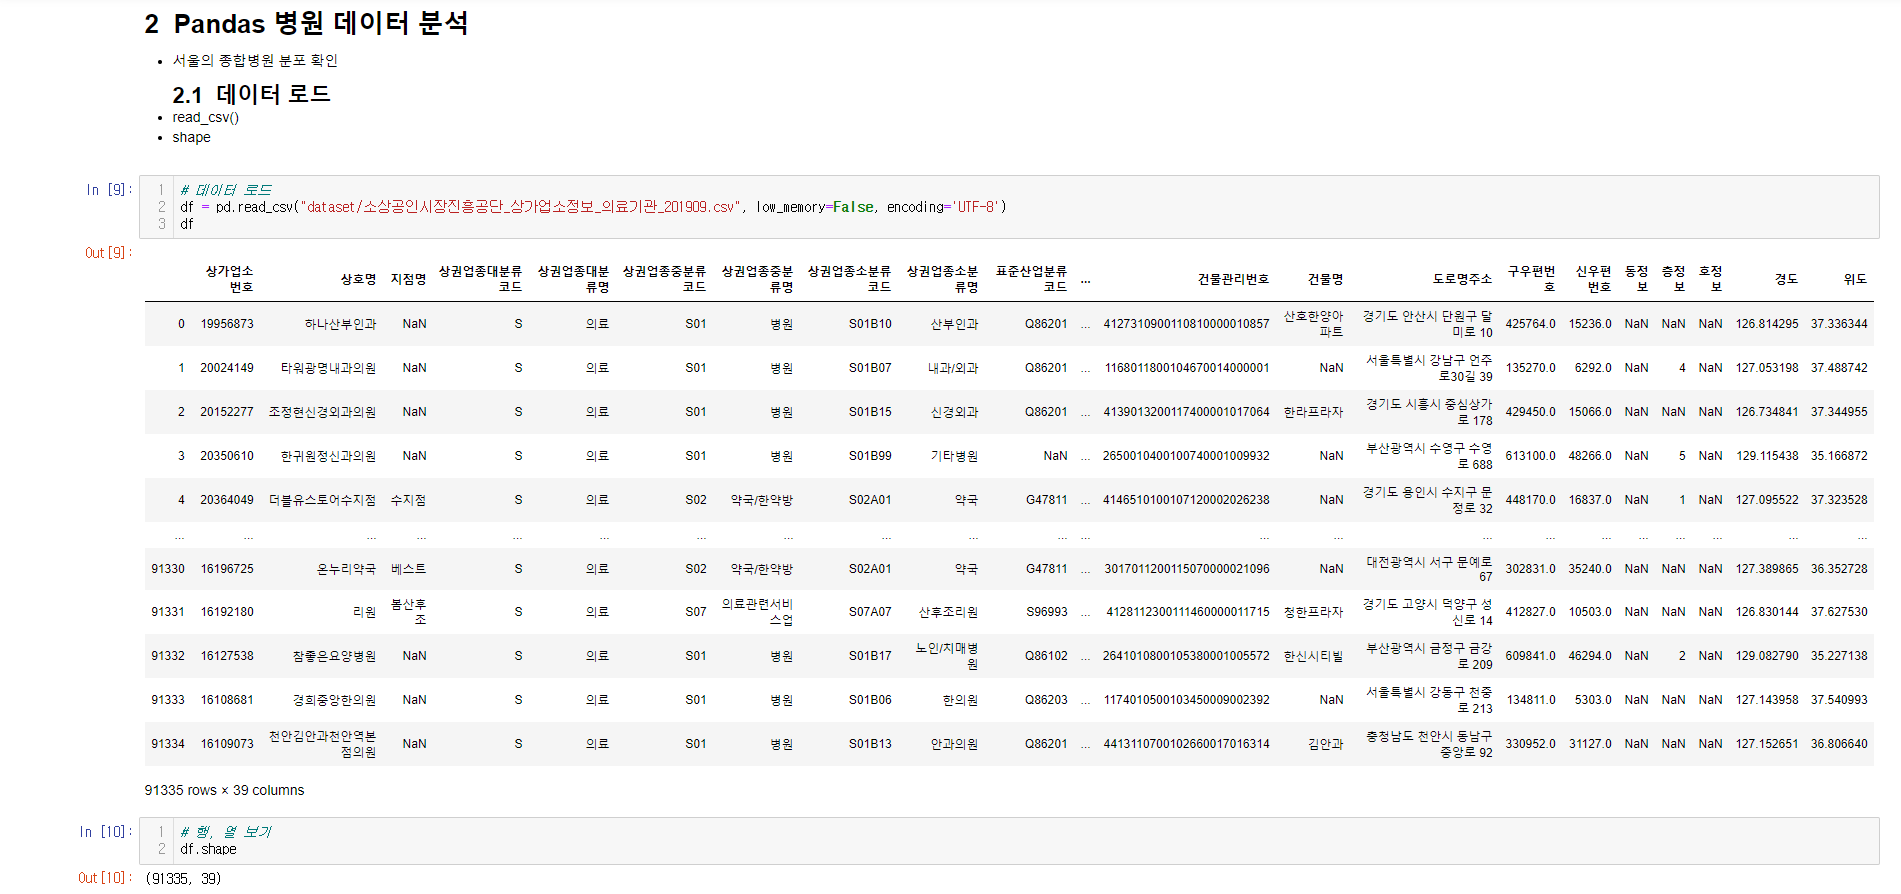The height and width of the screenshot is (894, 1901).
Task: Click address '서울특별시 강남구 언주로30길 39'
Action: (1429, 368)
